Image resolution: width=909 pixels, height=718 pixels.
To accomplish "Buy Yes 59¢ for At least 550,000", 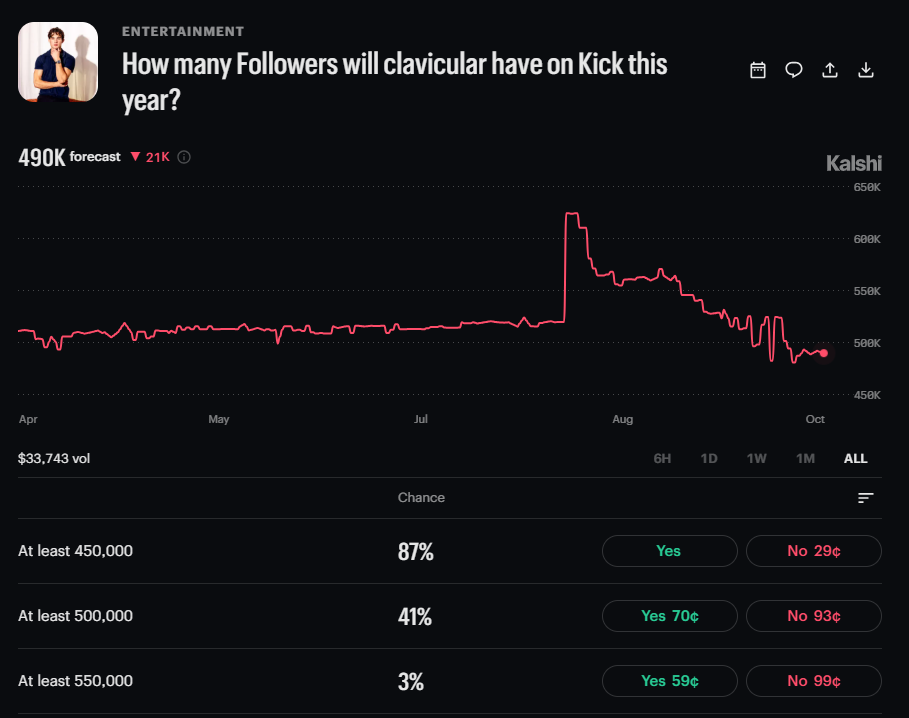I will coord(670,681).
